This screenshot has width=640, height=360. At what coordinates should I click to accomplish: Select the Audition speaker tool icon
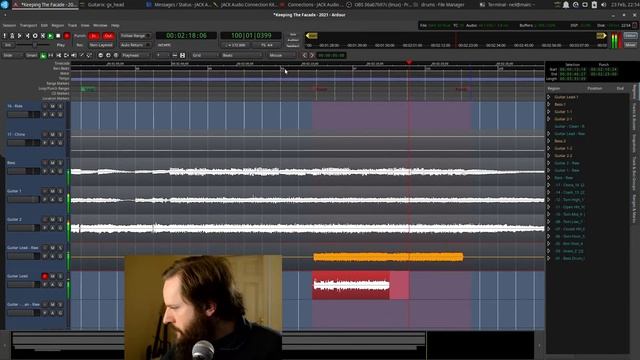(x=74, y=56)
